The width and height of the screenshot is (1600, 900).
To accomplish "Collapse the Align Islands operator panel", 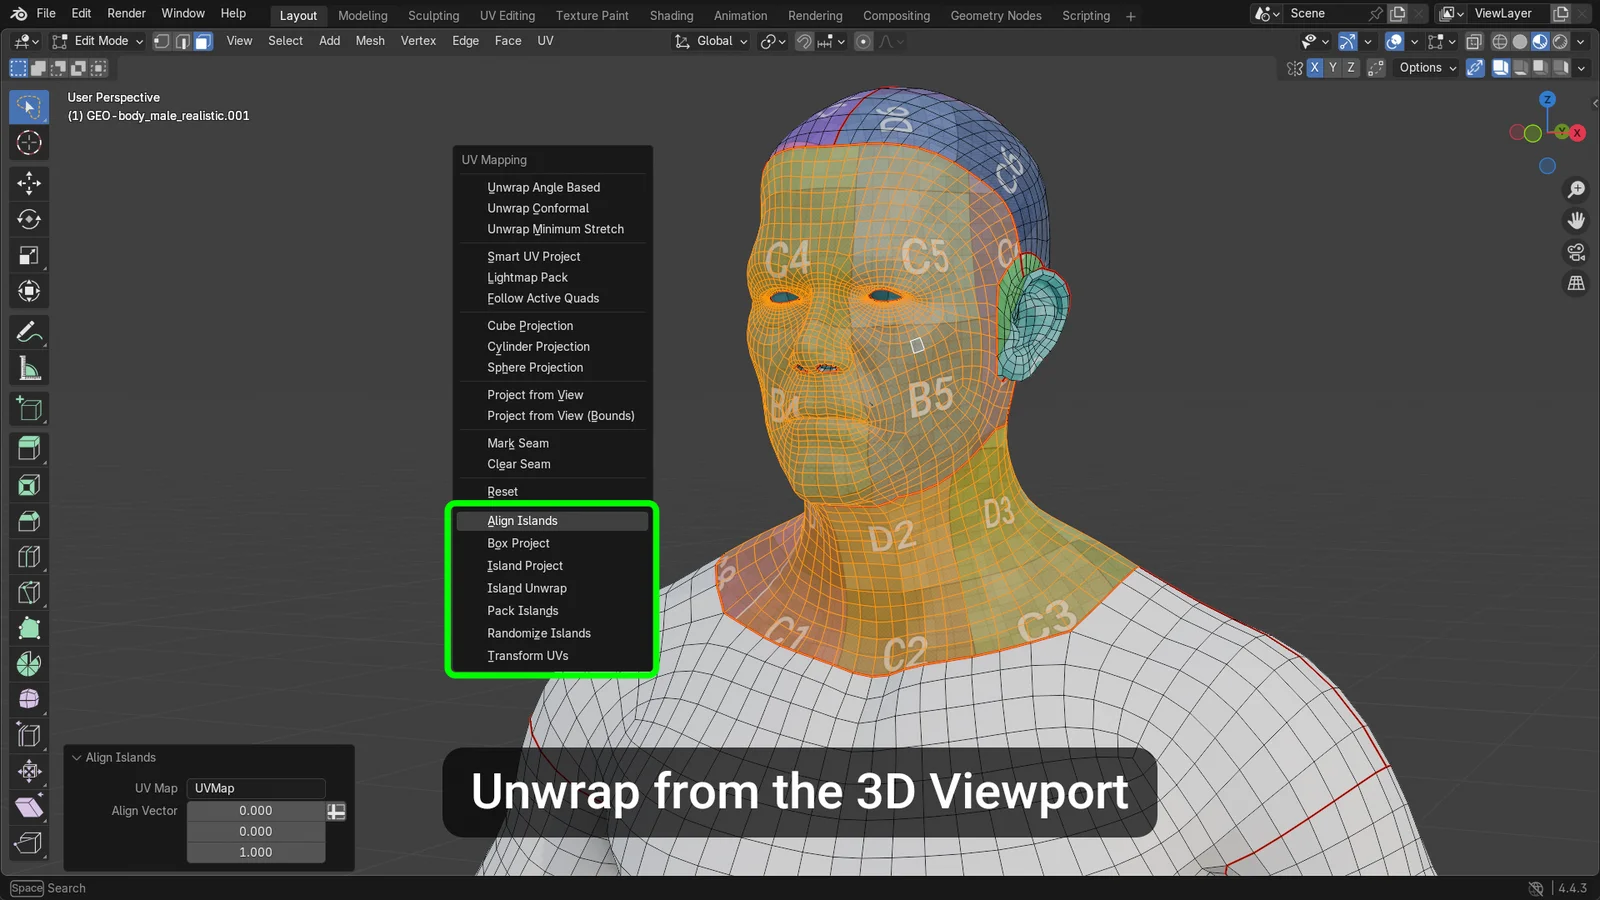I will point(77,757).
